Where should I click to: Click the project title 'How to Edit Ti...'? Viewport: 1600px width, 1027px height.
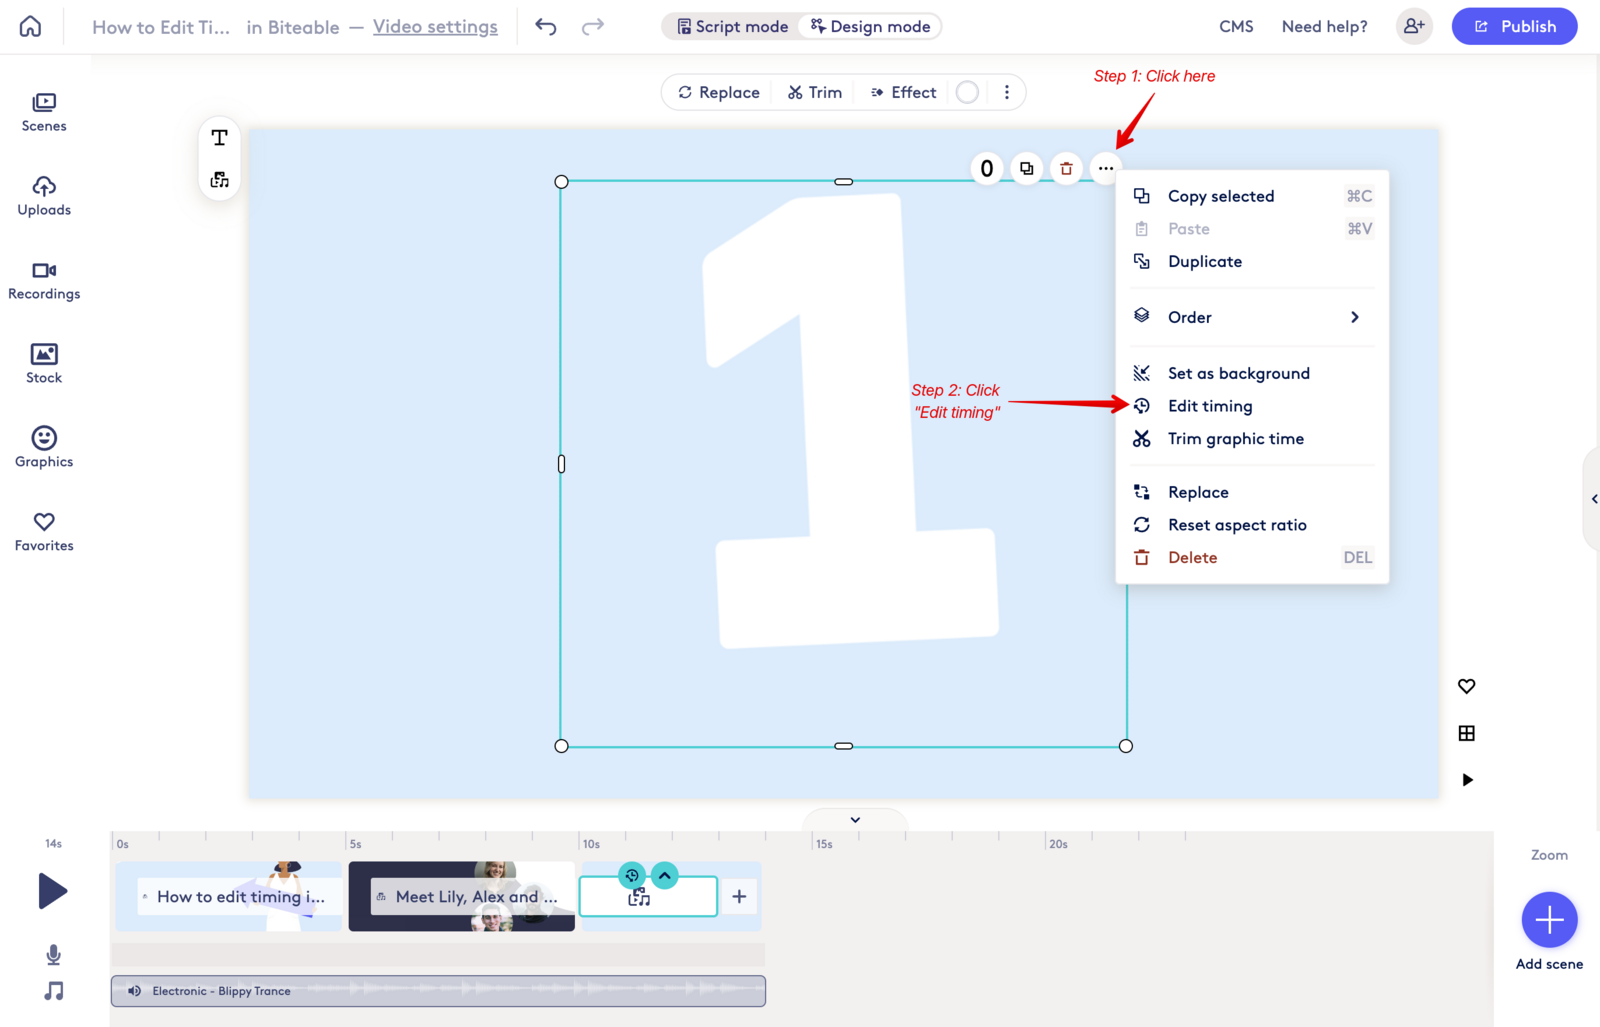tap(161, 27)
